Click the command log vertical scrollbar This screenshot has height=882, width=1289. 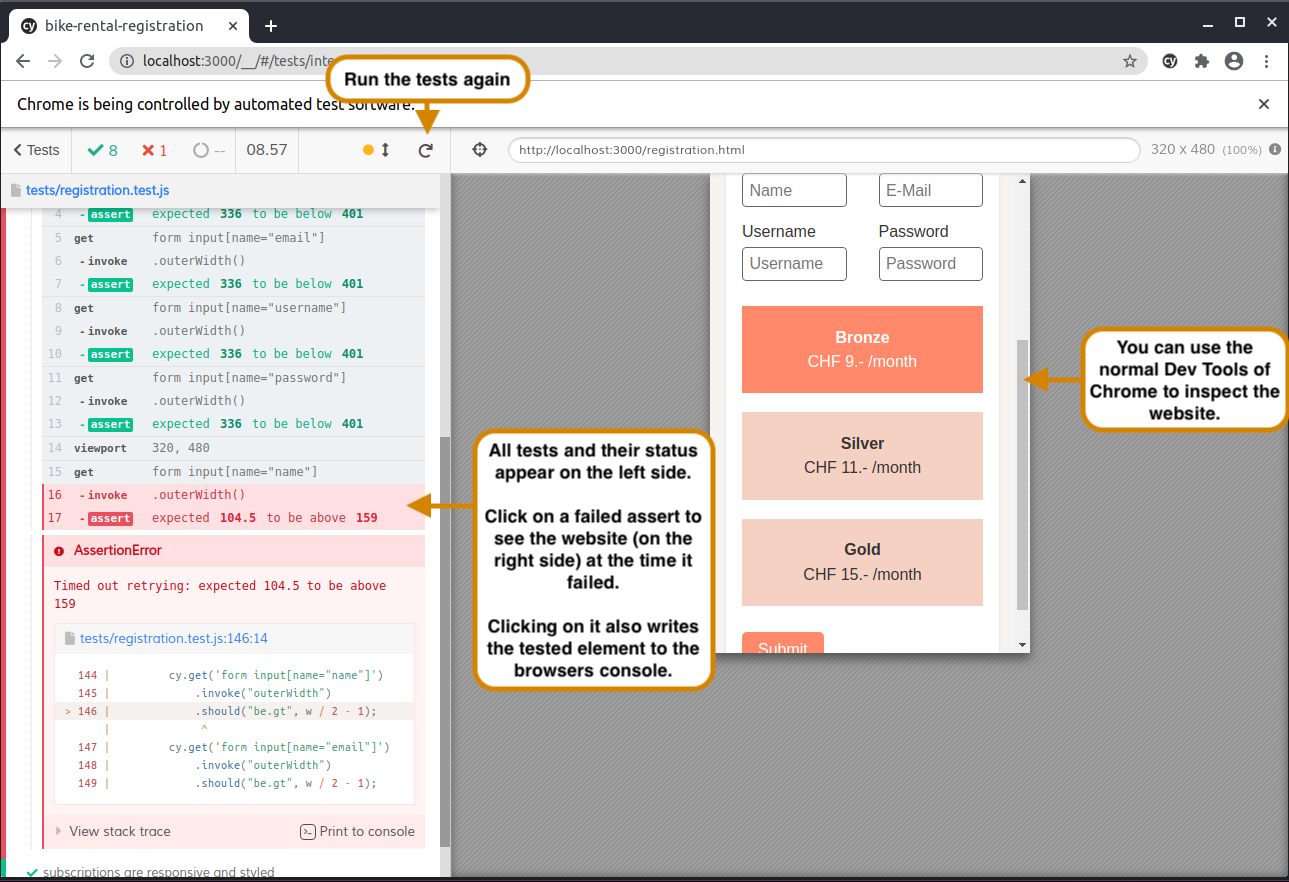tap(445, 640)
